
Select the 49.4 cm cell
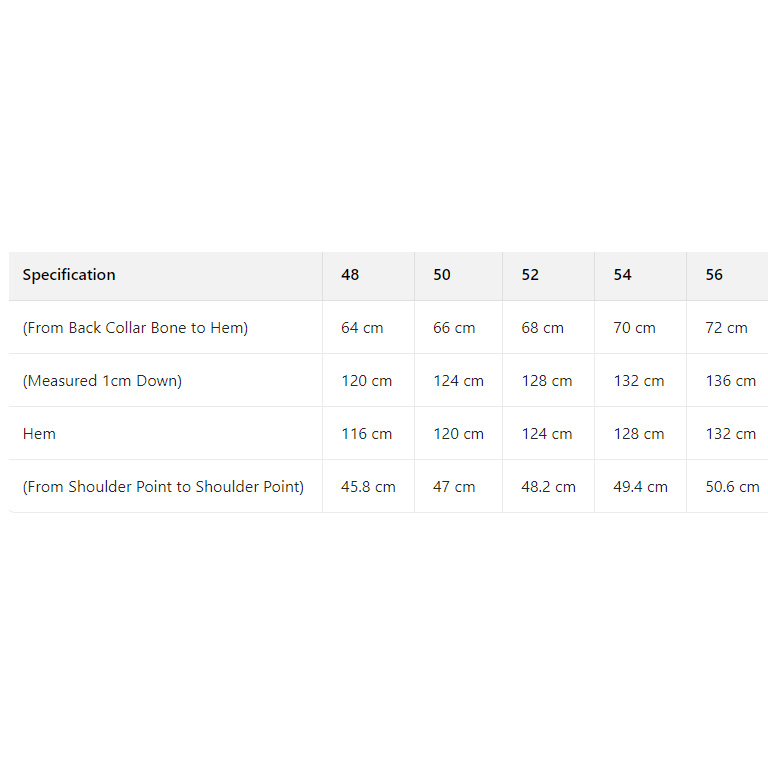(x=640, y=487)
